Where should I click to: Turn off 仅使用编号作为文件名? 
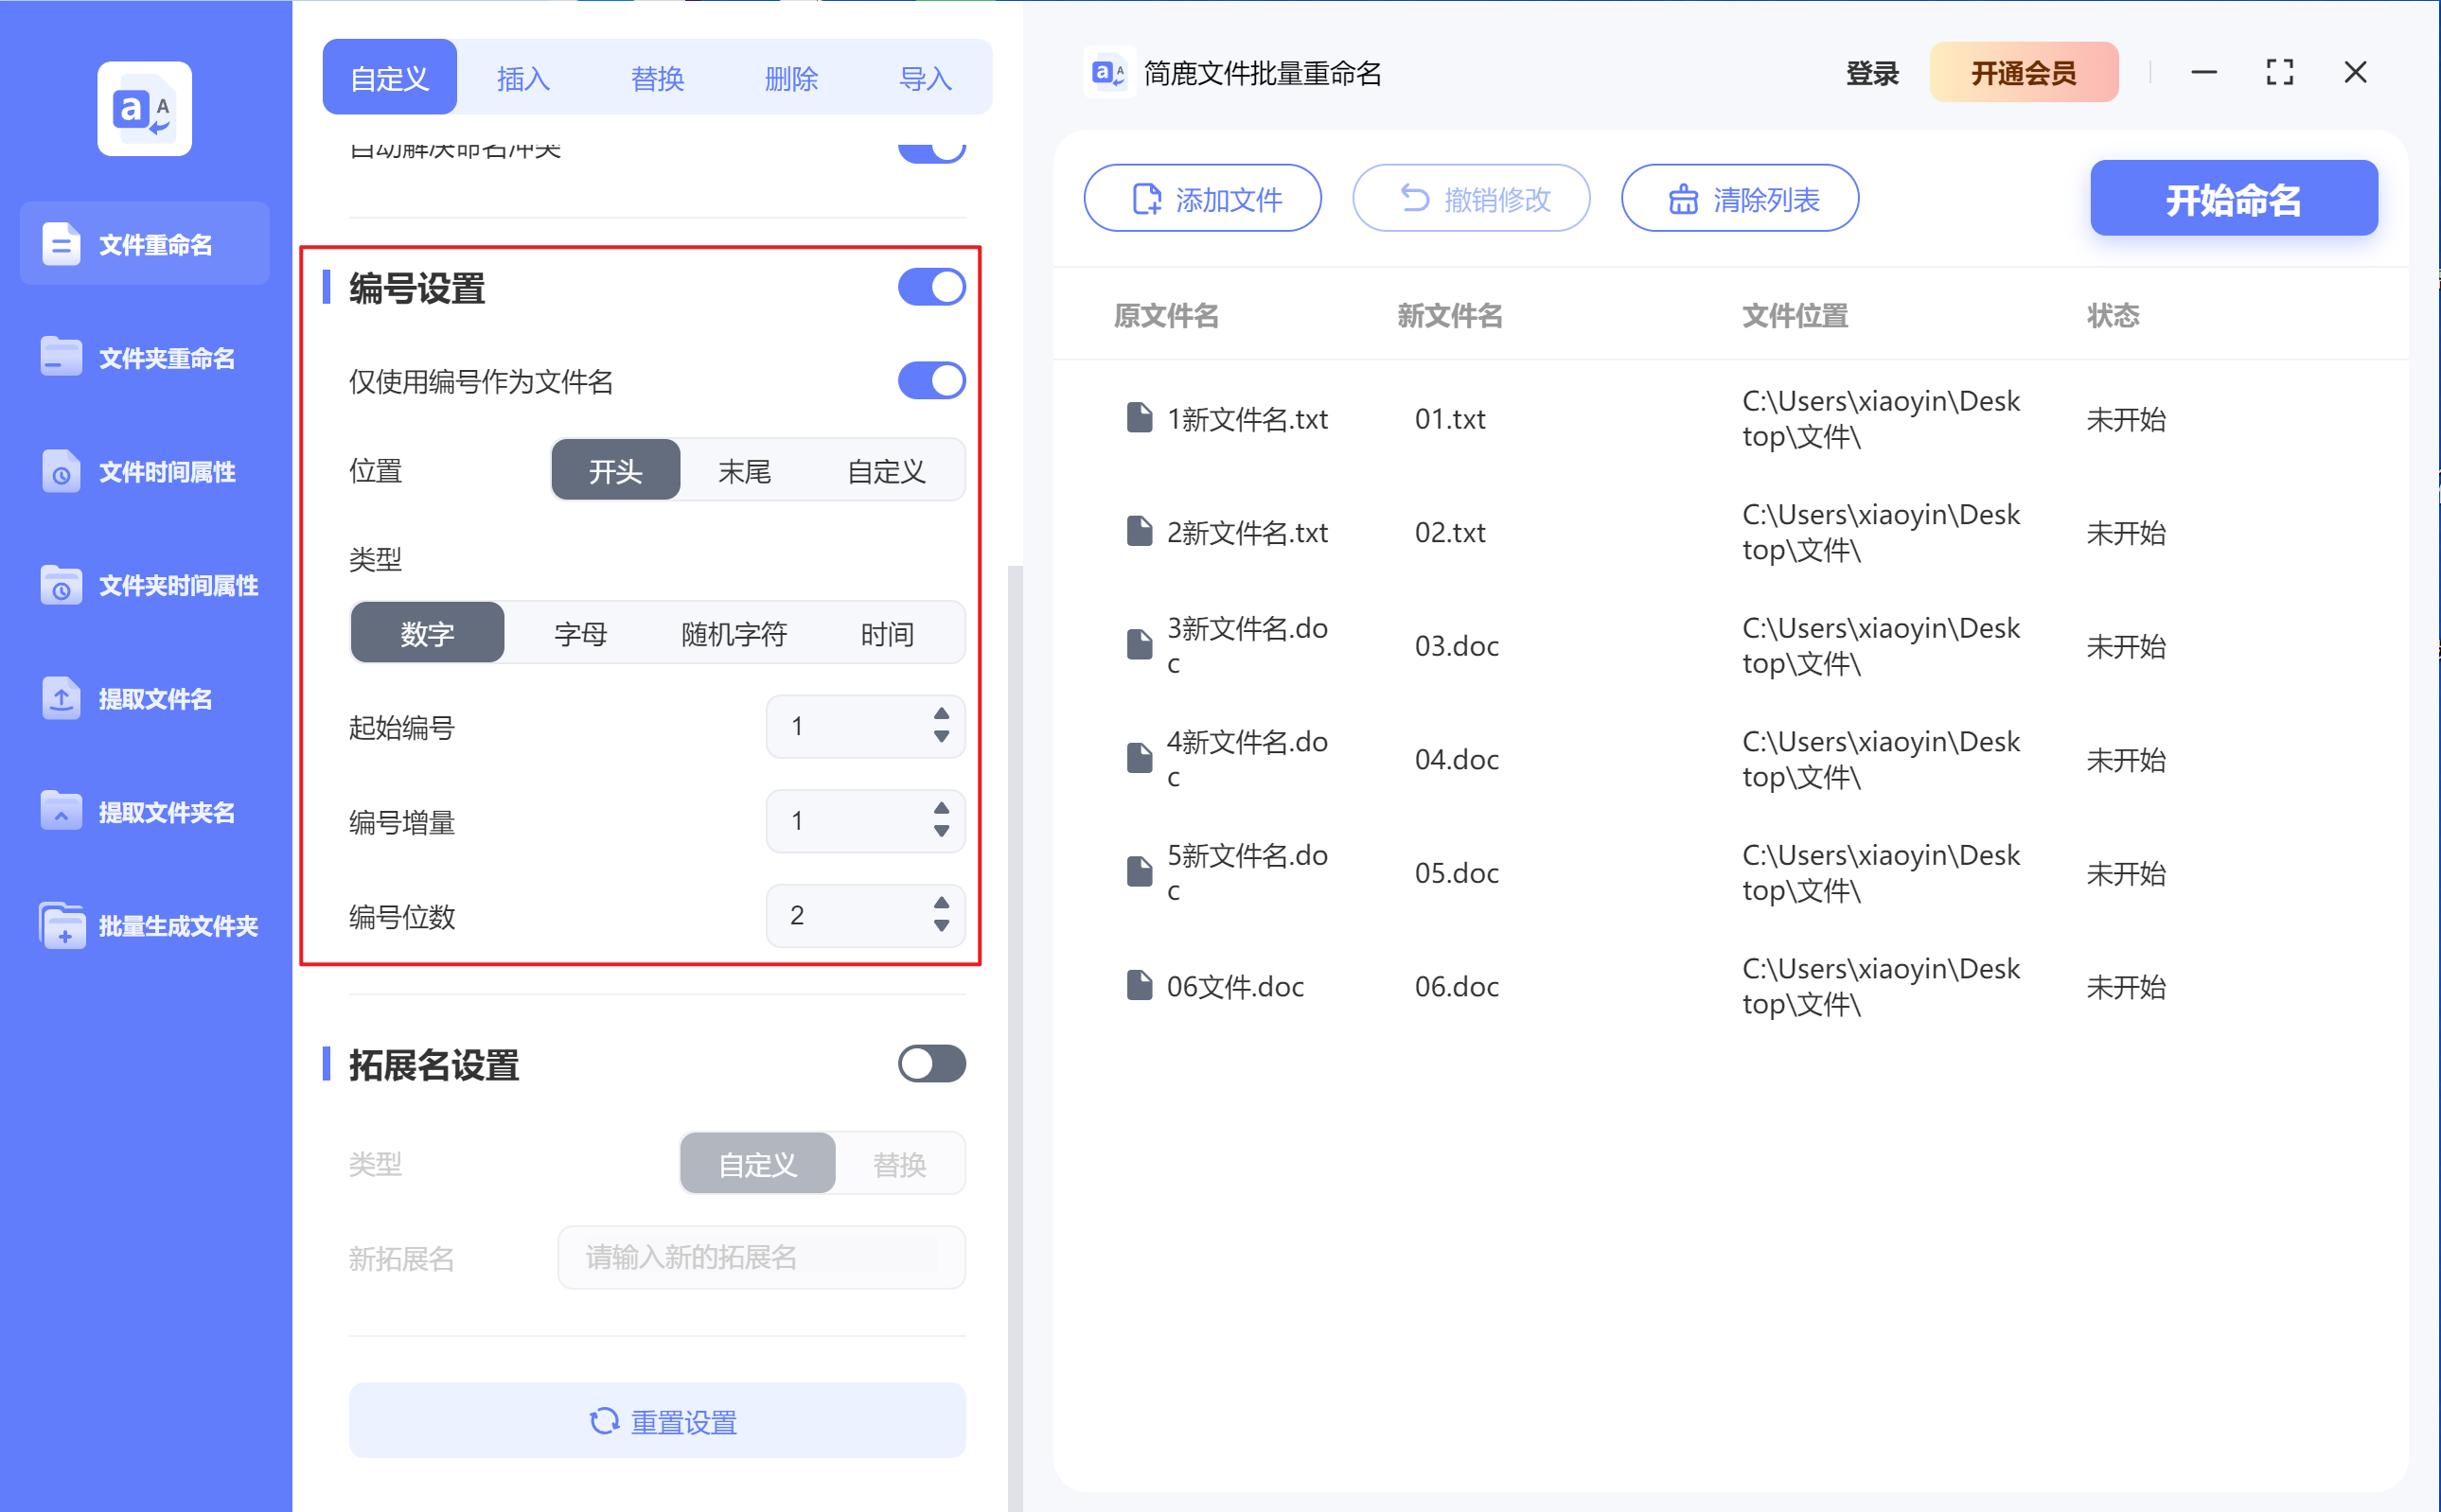point(931,380)
